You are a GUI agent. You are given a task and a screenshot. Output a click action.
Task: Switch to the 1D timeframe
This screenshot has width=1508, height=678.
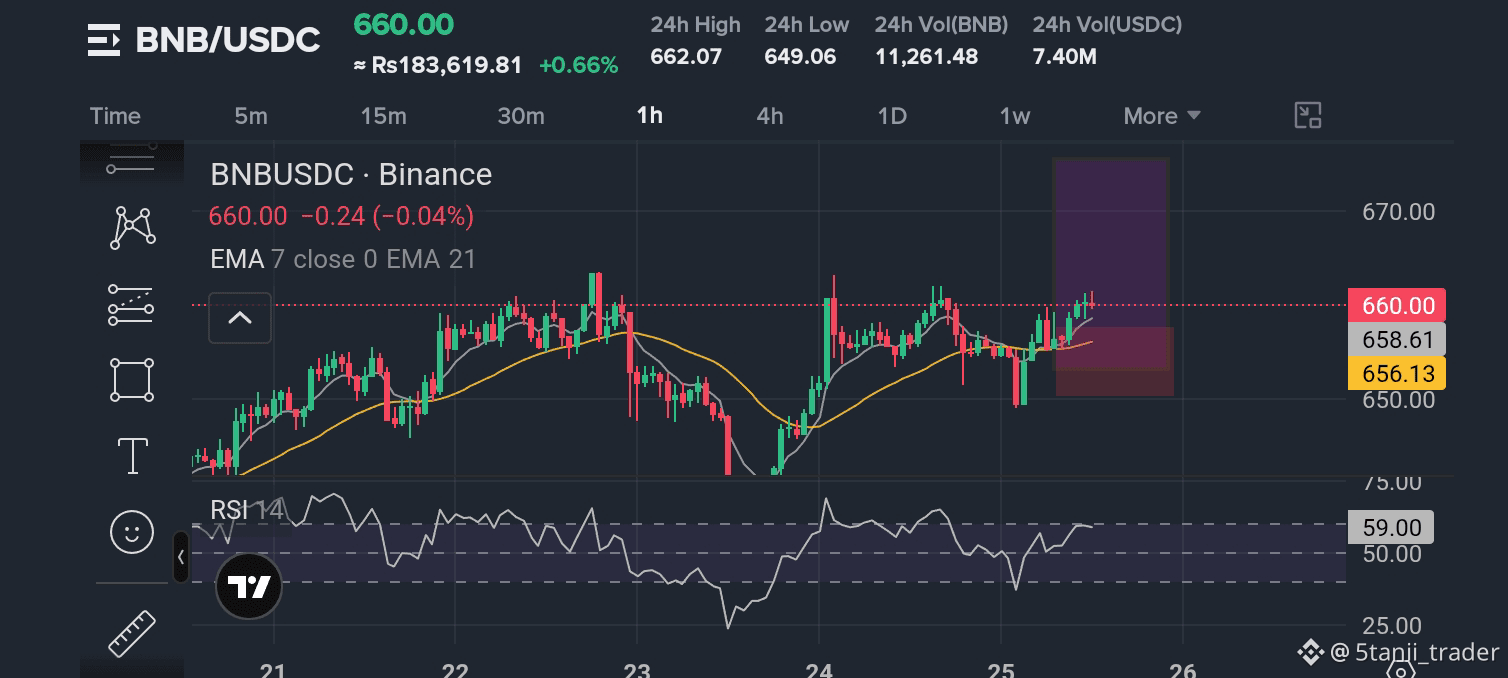pyautogui.click(x=892, y=116)
